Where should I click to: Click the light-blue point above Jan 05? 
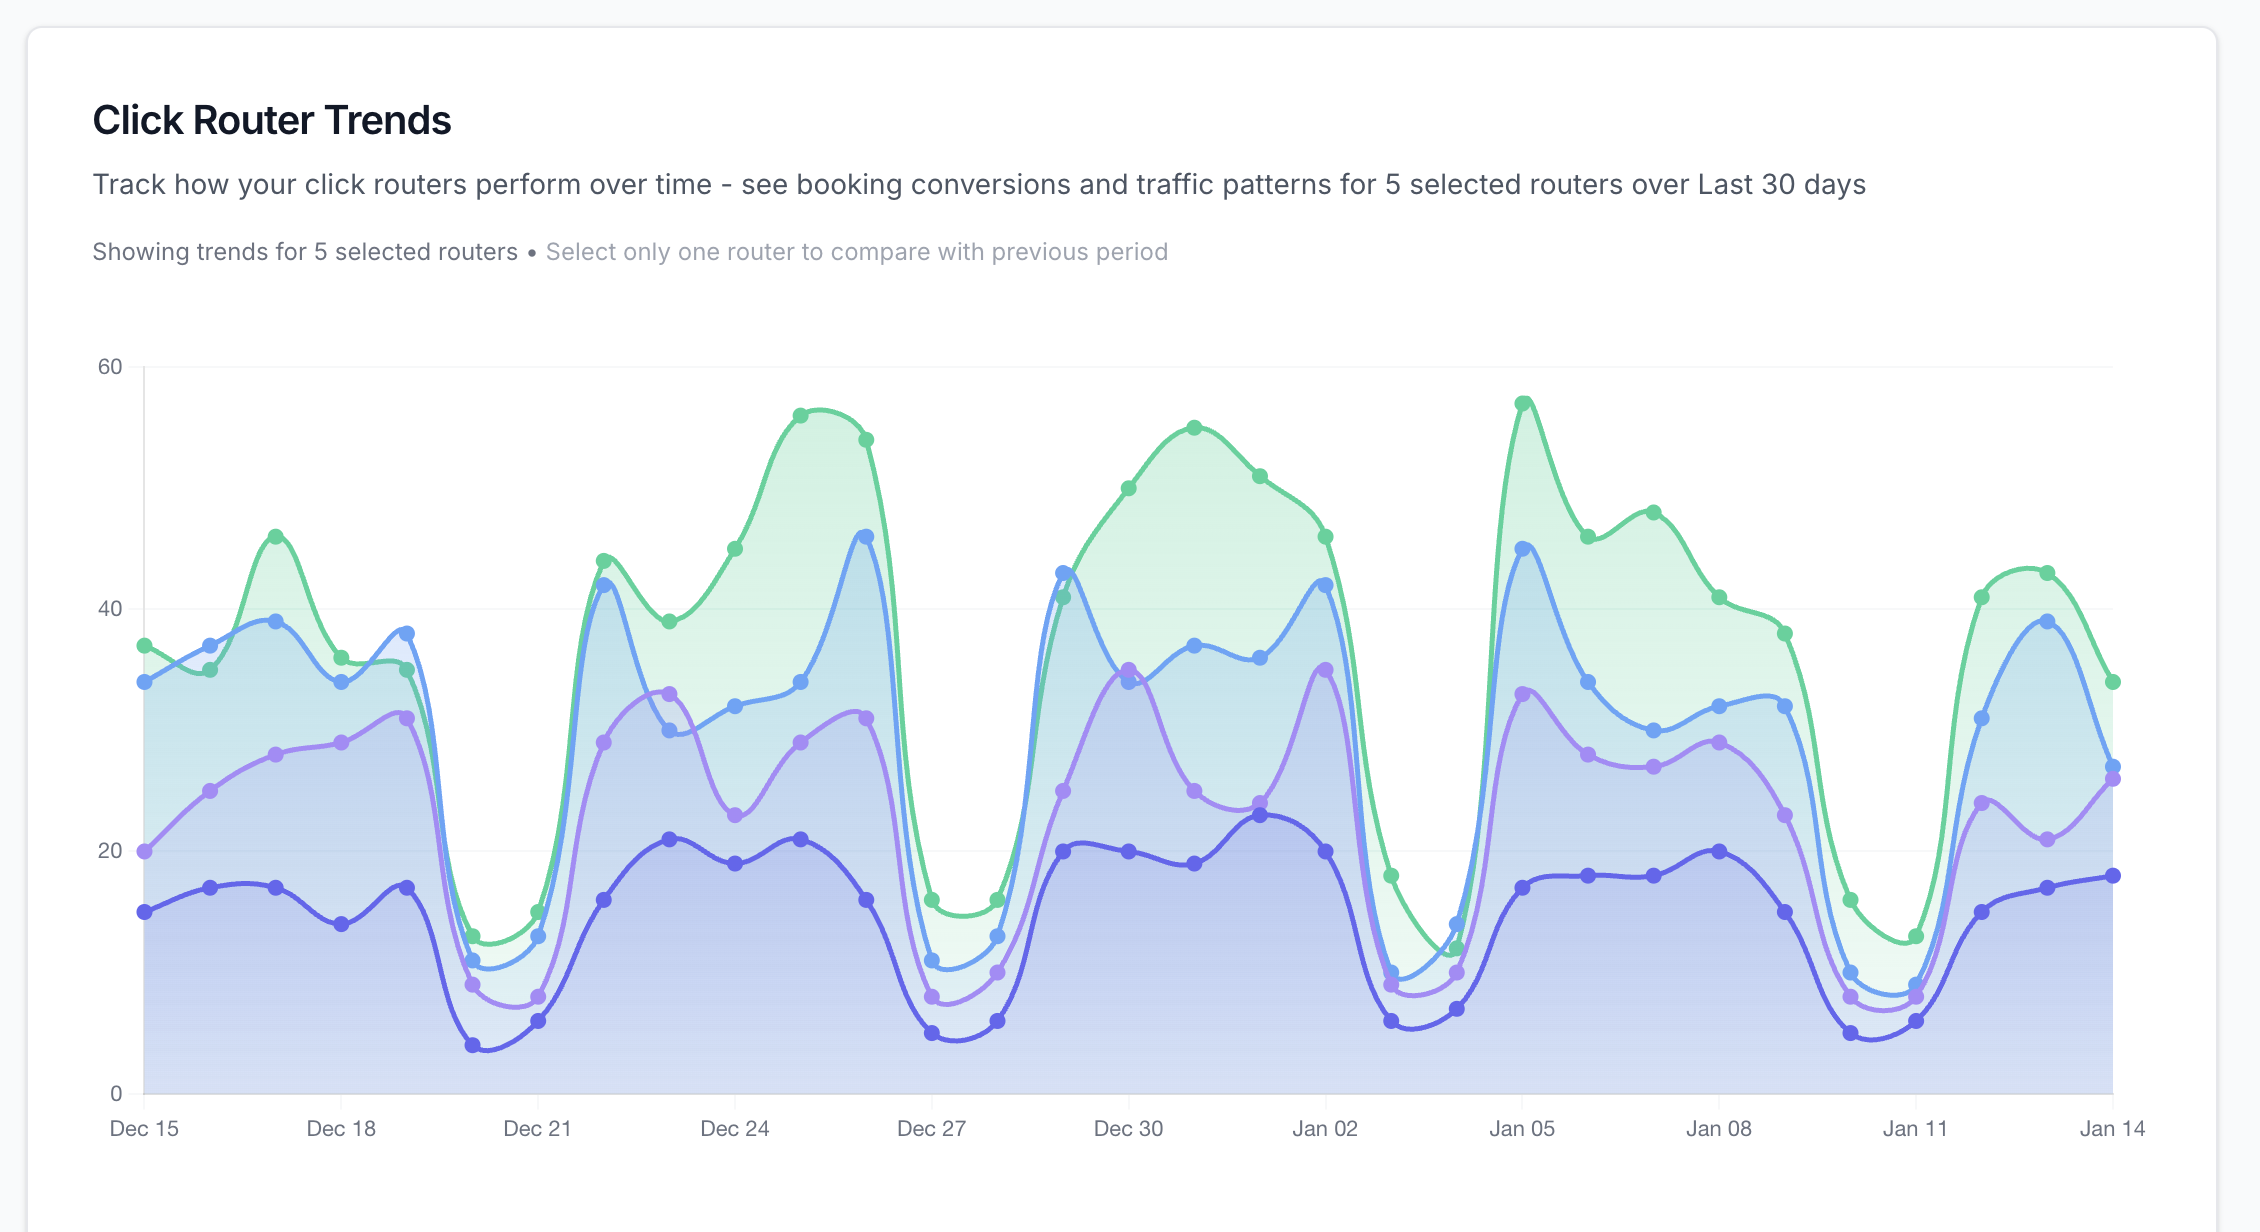click(1522, 549)
